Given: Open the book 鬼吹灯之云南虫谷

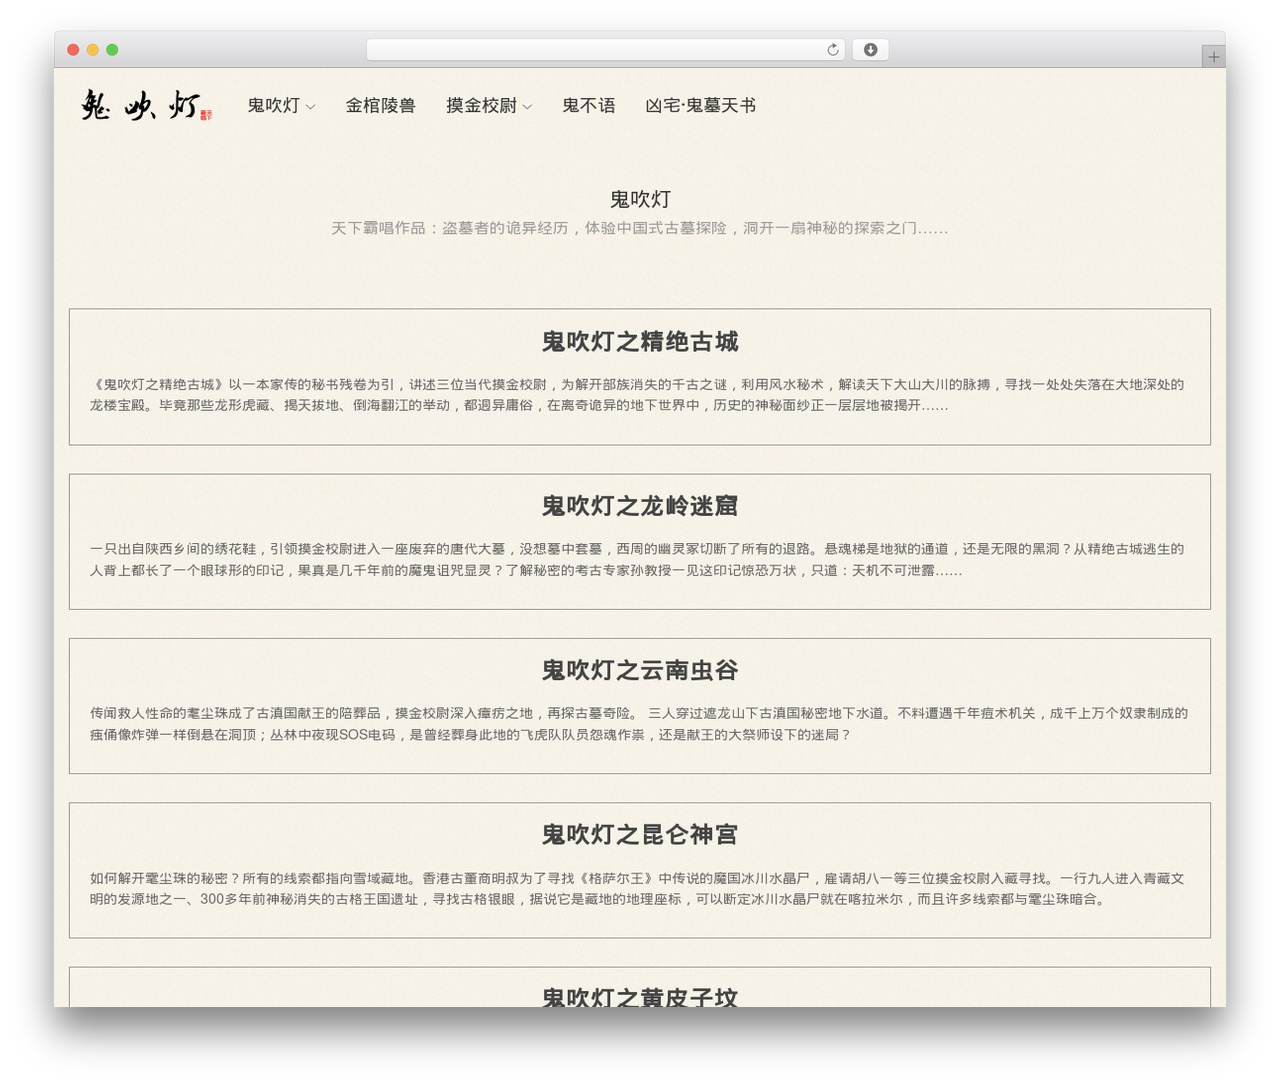Looking at the screenshot, I should click(640, 670).
